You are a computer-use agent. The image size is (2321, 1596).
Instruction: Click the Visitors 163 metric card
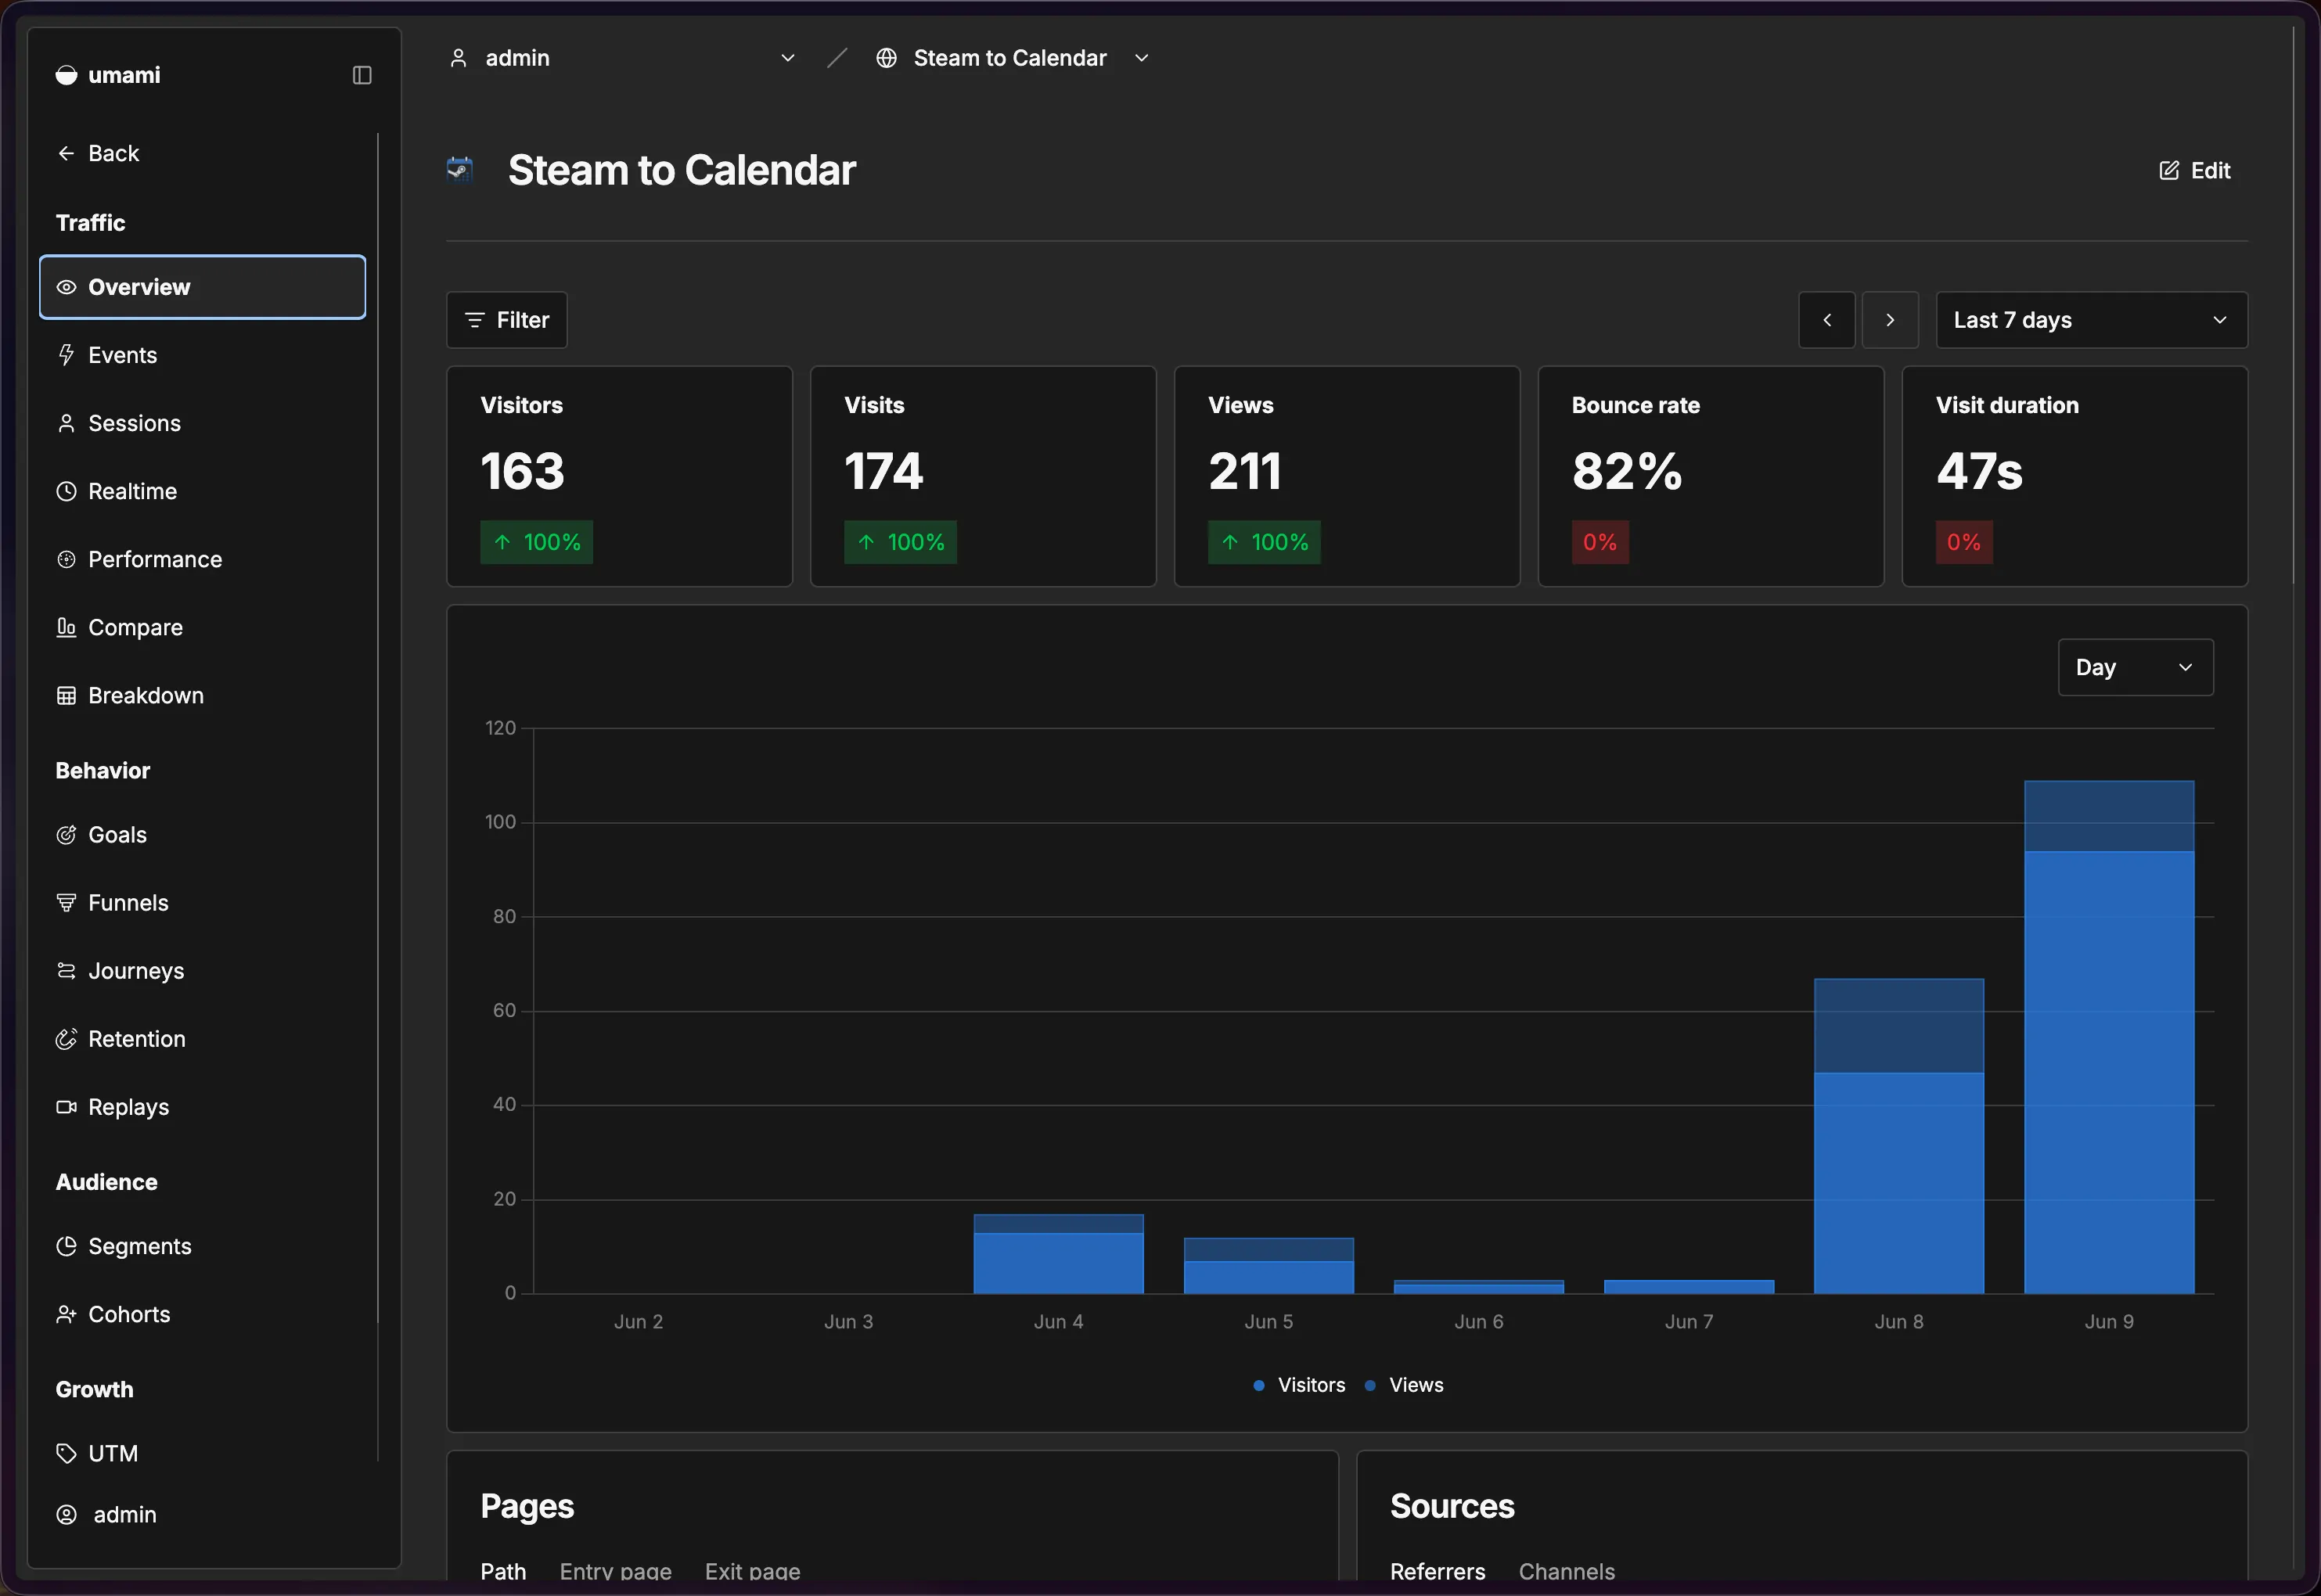coord(620,476)
